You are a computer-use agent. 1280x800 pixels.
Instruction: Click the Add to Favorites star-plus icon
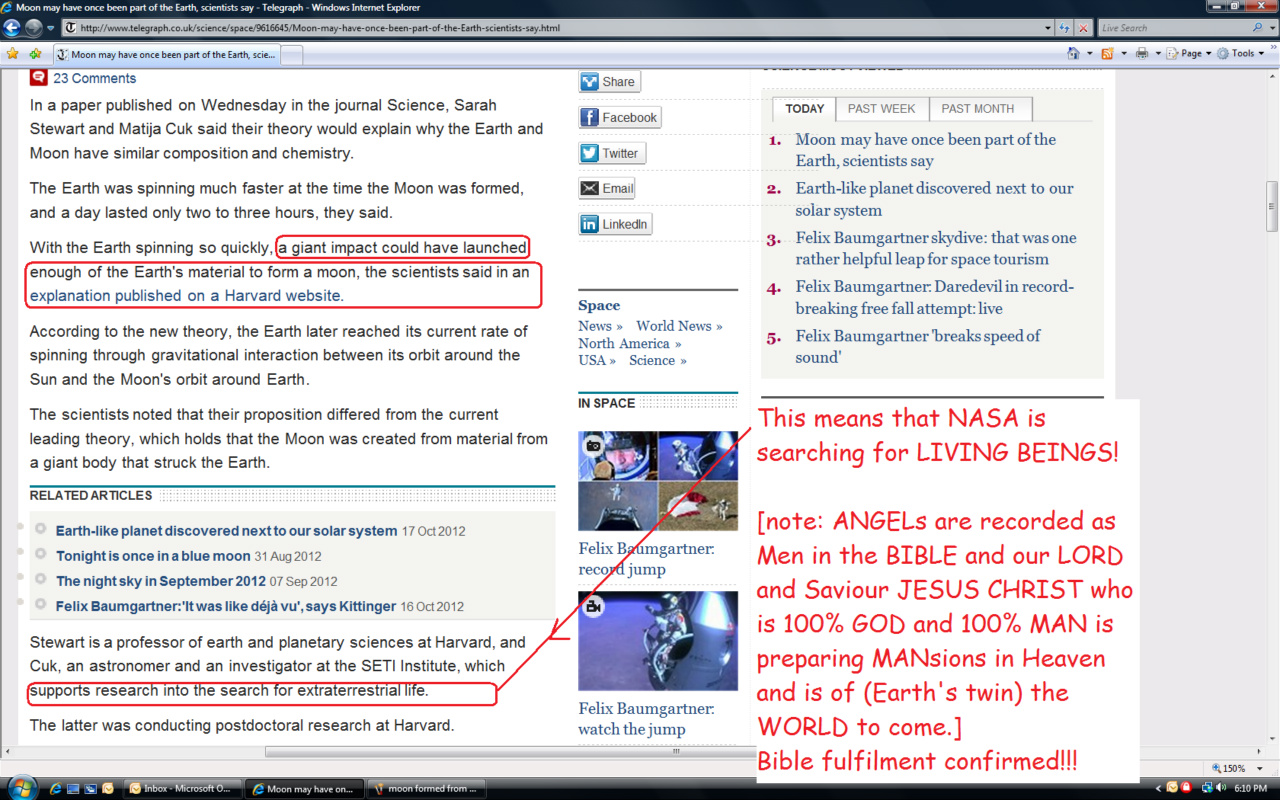[36, 54]
